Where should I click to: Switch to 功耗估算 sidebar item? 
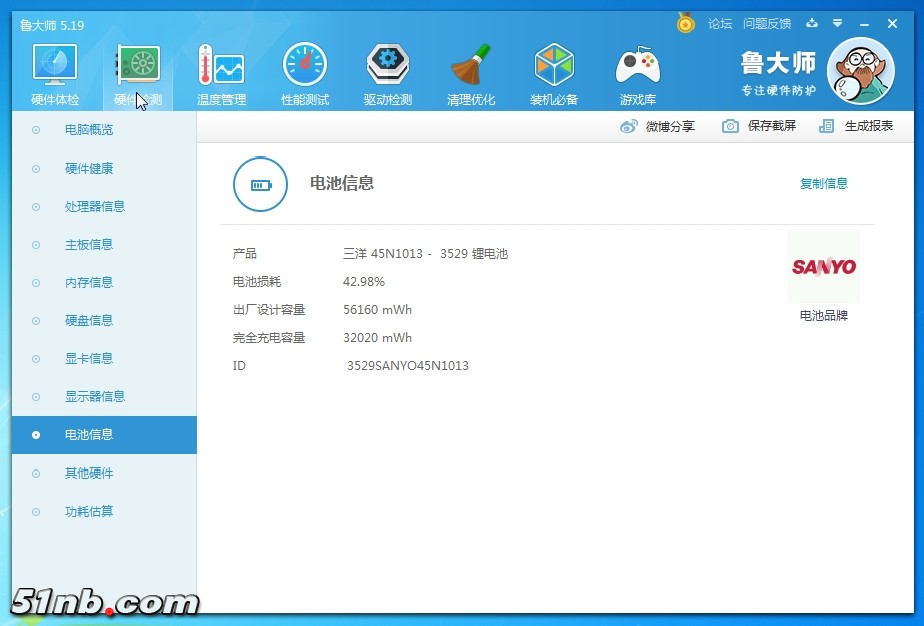(x=89, y=512)
